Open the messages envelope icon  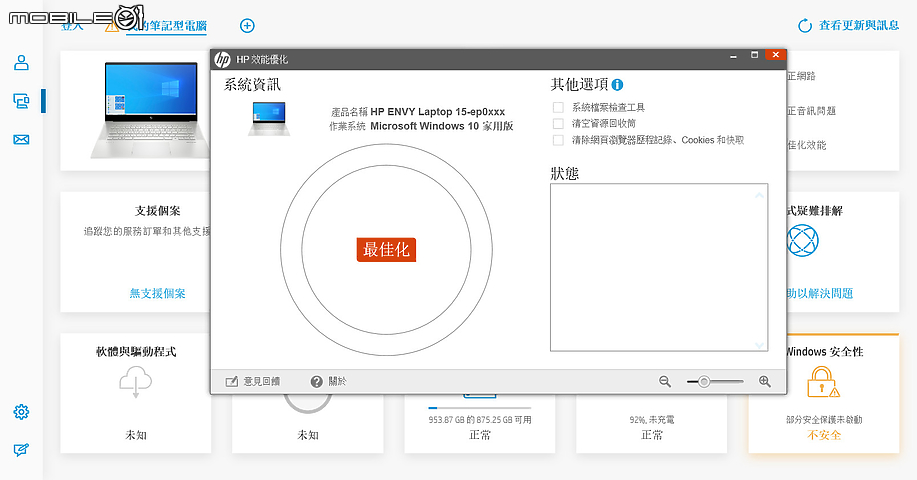tap(21, 140)
